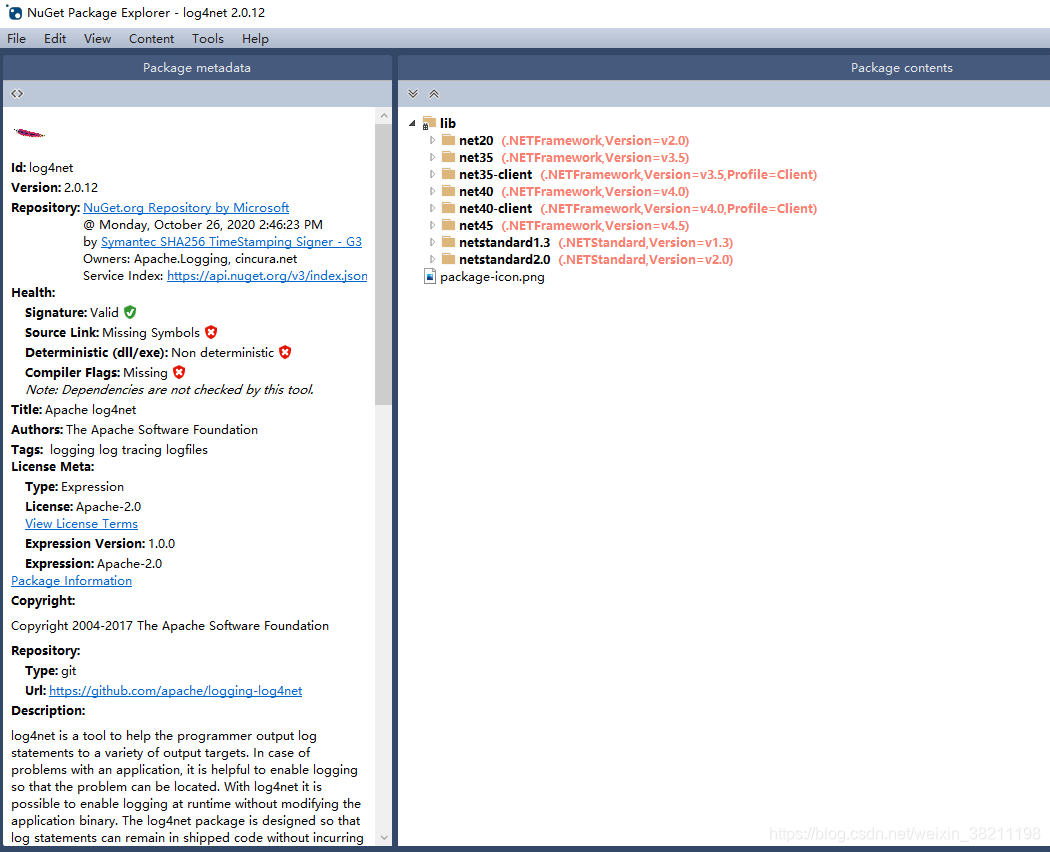The height and width of the screenshot is (852, 1050).
Task: Expand the net35 folder
Action: [432, 157]
